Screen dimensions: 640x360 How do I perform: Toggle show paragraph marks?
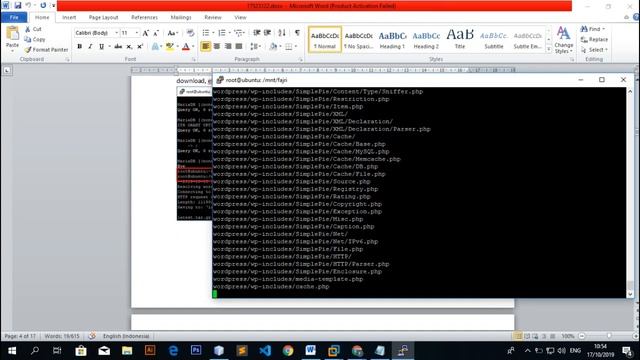(x=297, y=33)
